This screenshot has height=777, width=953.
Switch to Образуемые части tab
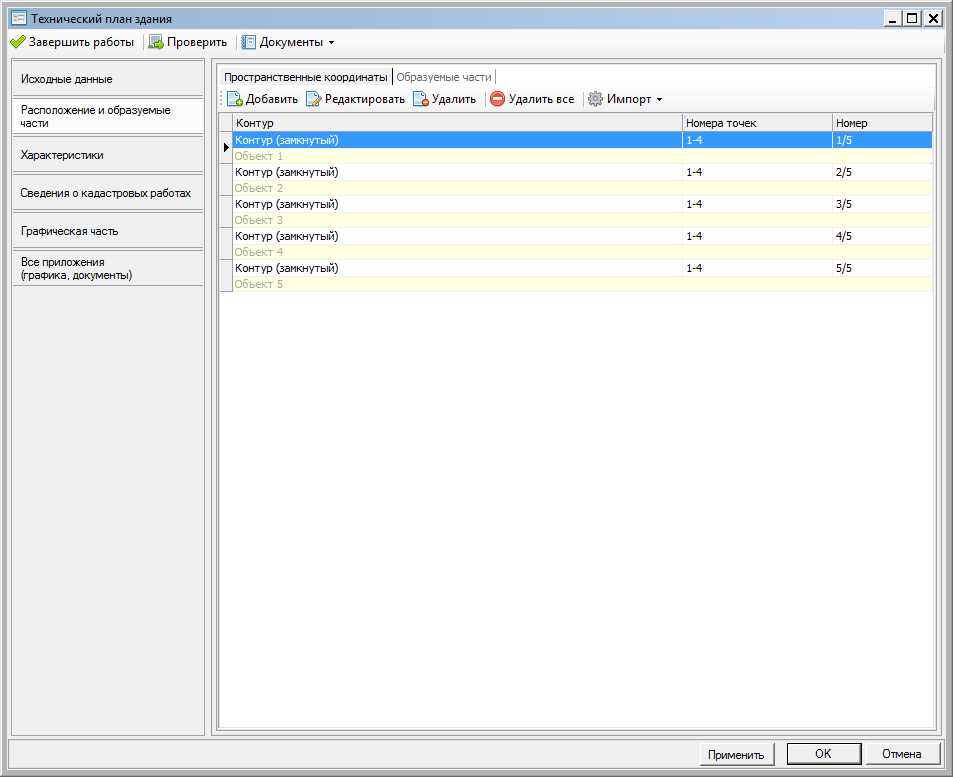(x=444, y=77)
